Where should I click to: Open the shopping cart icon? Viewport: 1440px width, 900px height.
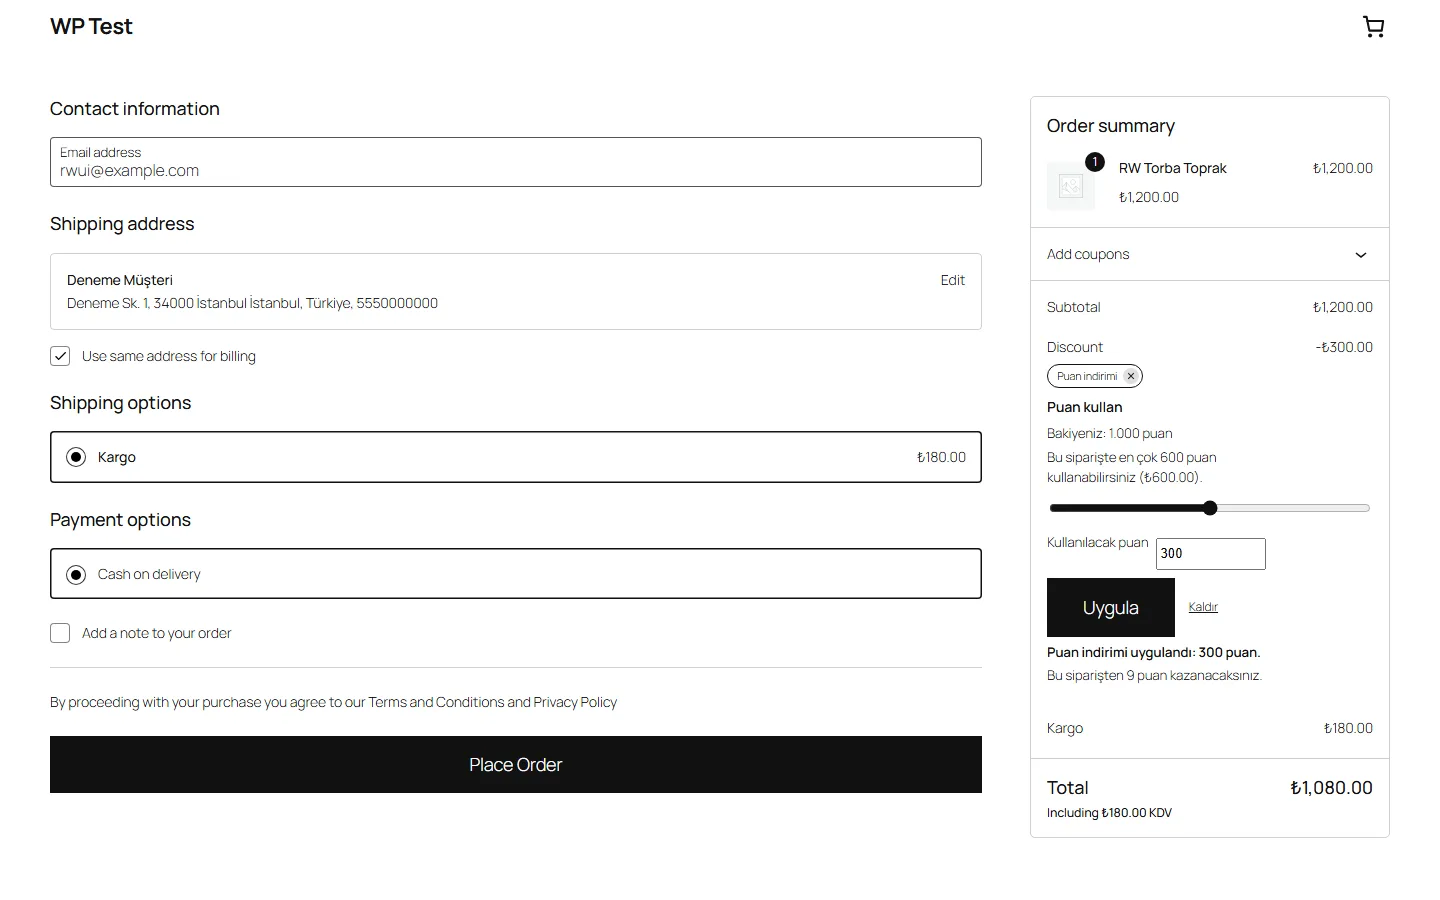1374,27
